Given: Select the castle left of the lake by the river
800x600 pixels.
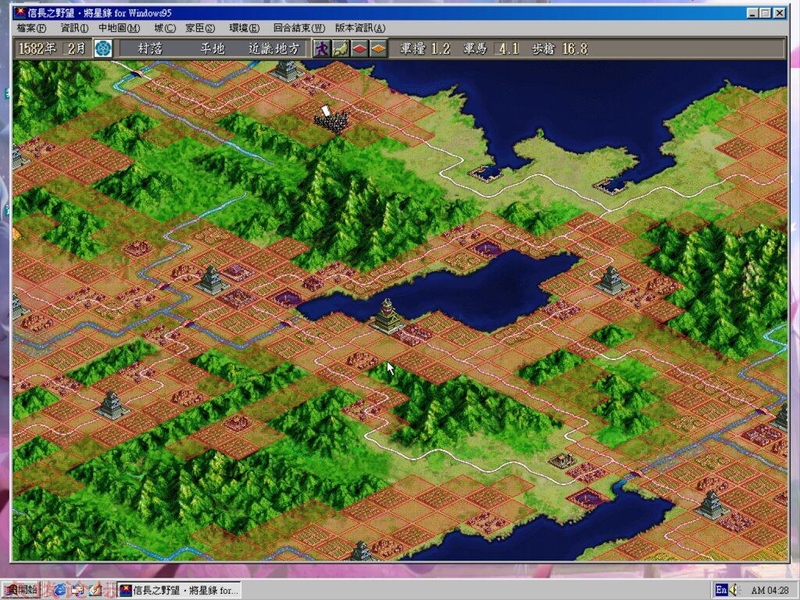Looking at the screenshot, I should (211, 280).
